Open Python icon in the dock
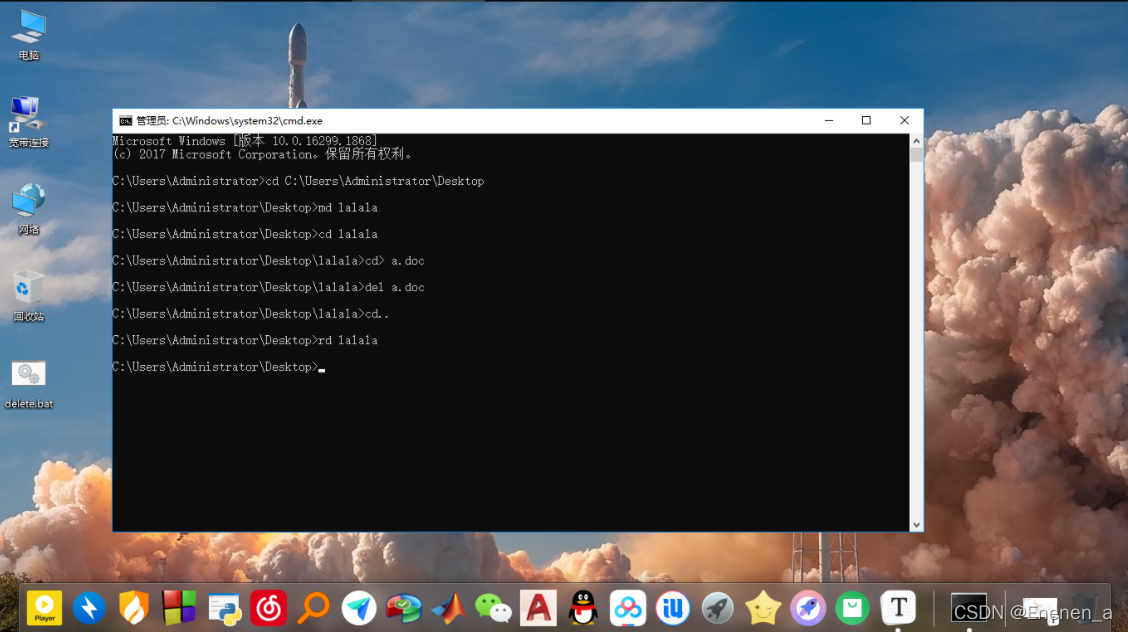 point(224,607)
